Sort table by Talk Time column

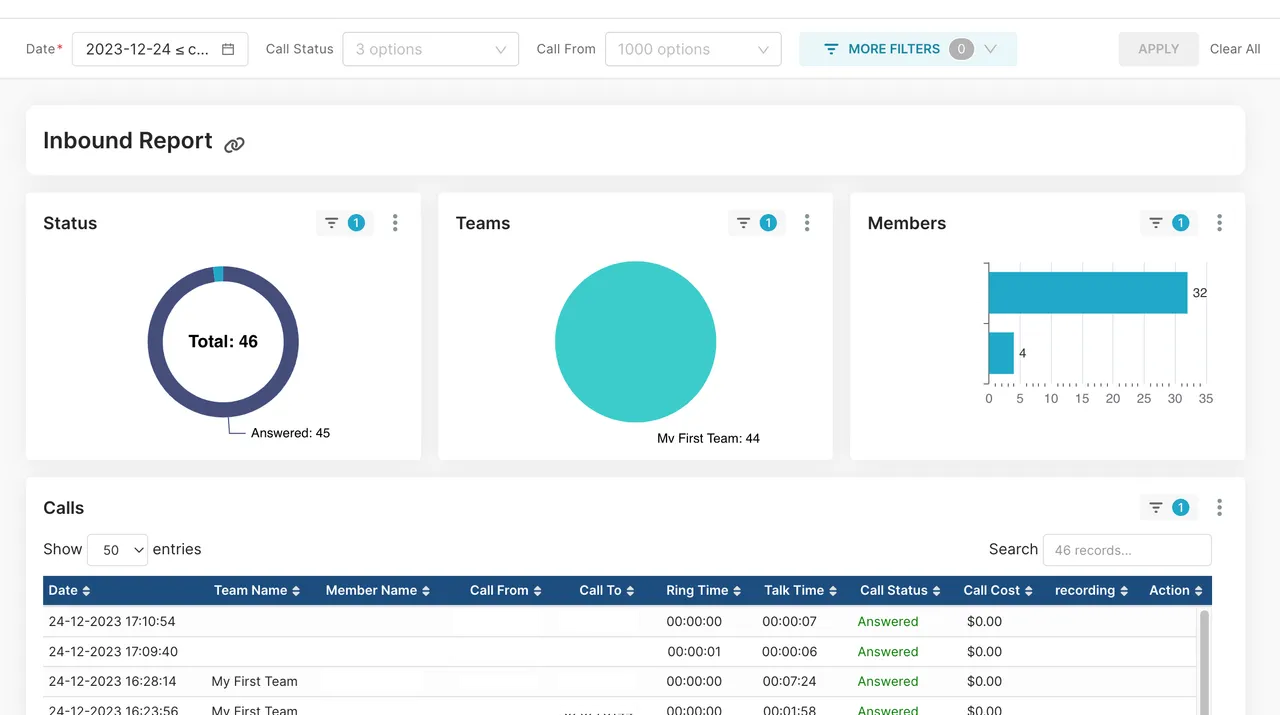pos(801,590)
